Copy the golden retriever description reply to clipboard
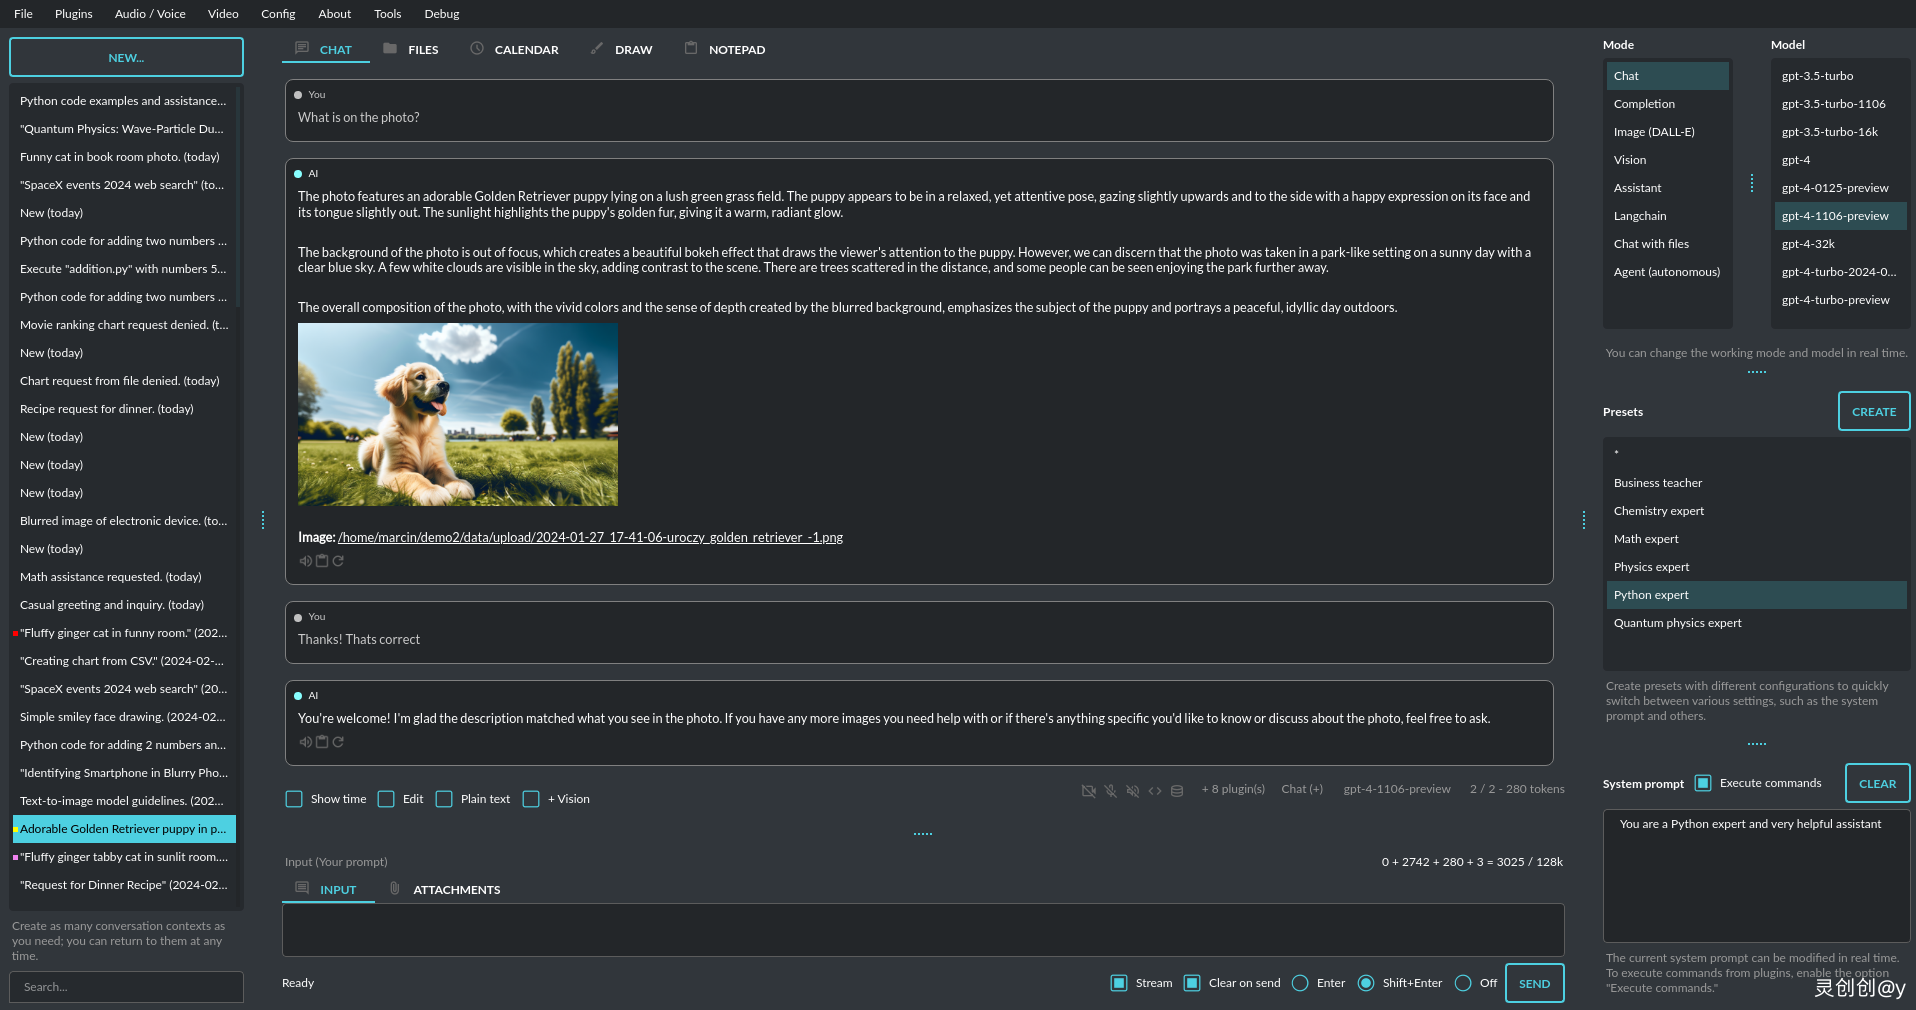The width and height of the screenshot is (1916, 1010). [x=322, y=561]
